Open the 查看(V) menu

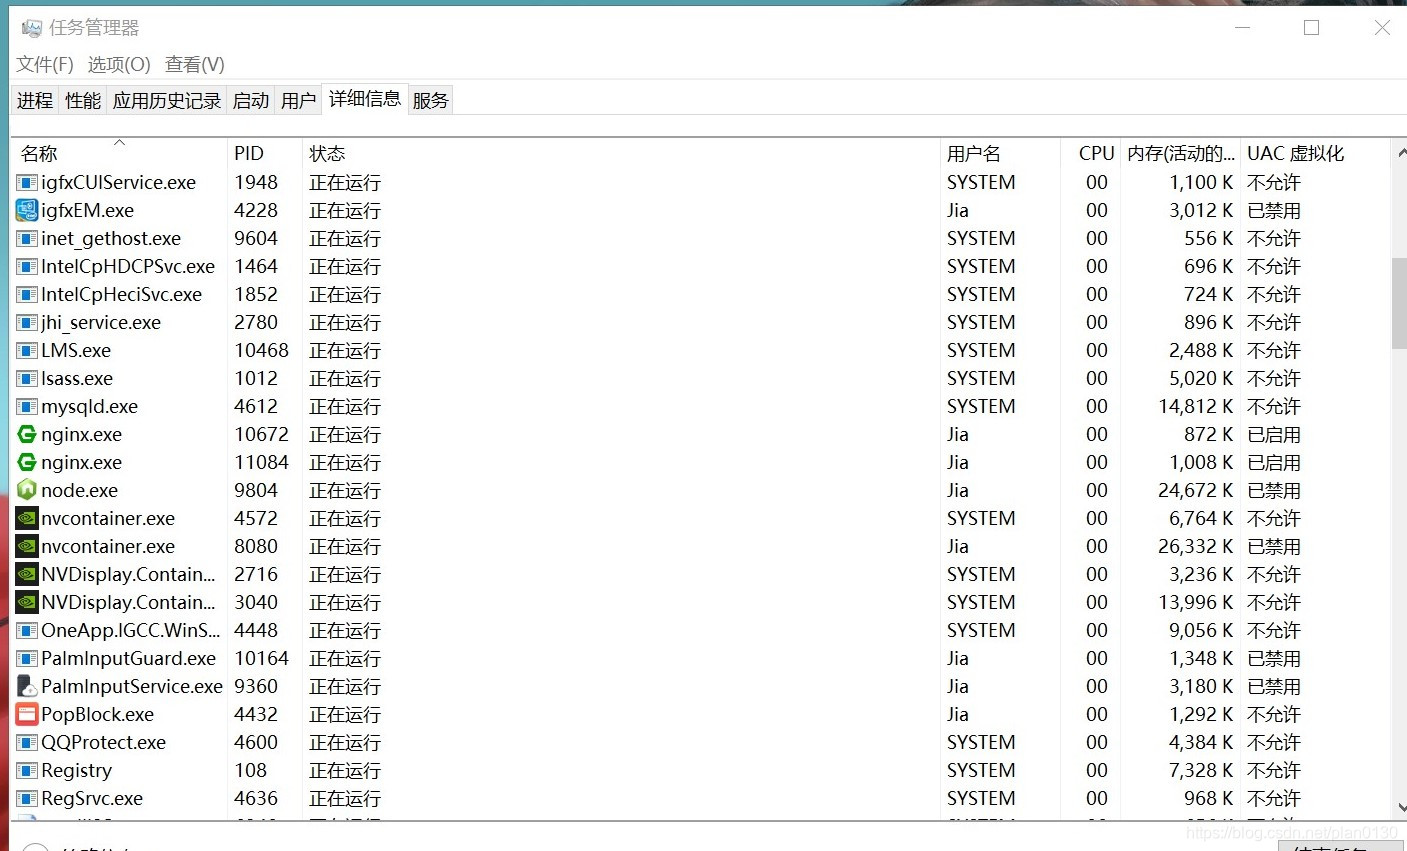[x=194, y=64]
